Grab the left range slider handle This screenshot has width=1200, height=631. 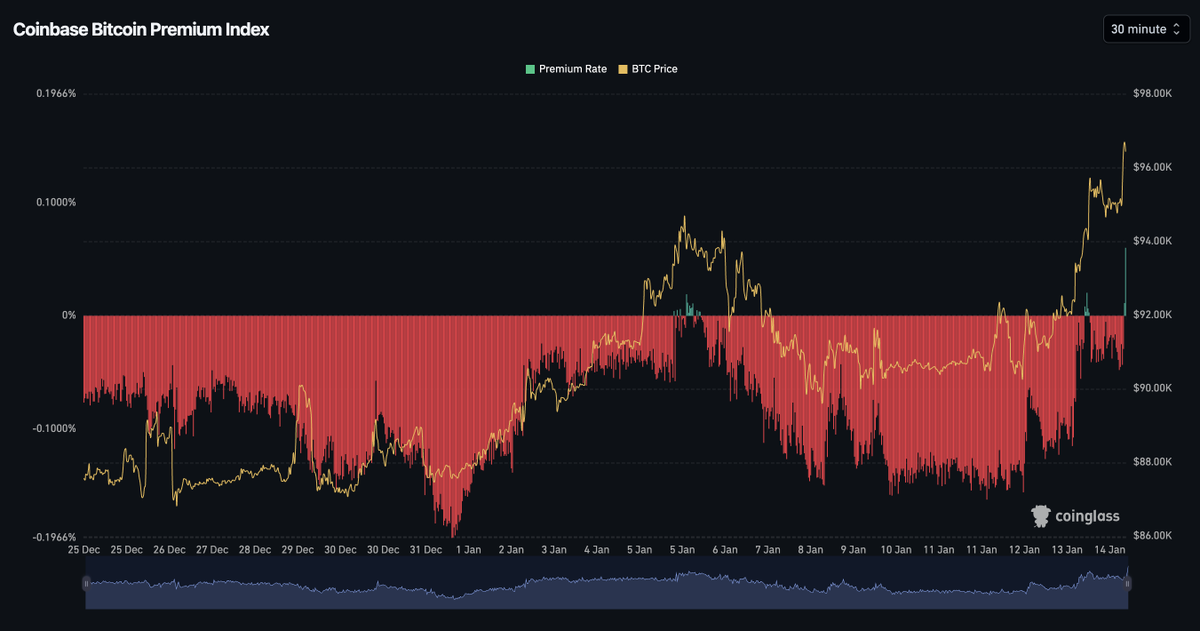[85, 586]
